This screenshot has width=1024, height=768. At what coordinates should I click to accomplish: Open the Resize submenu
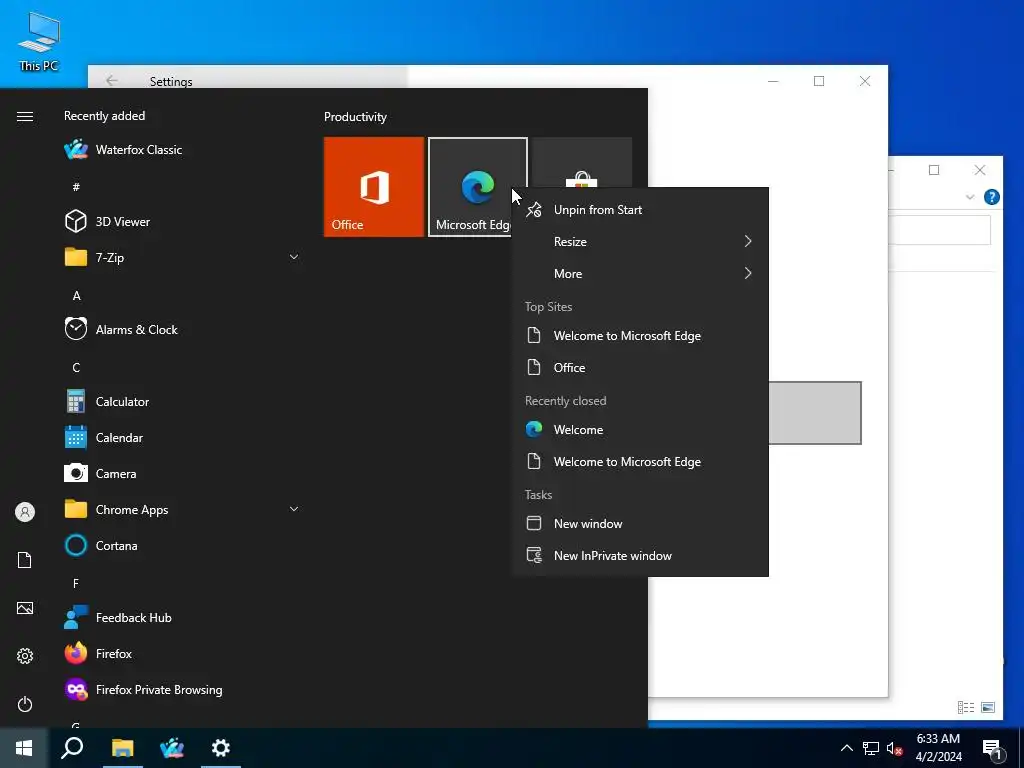[640, 242]
